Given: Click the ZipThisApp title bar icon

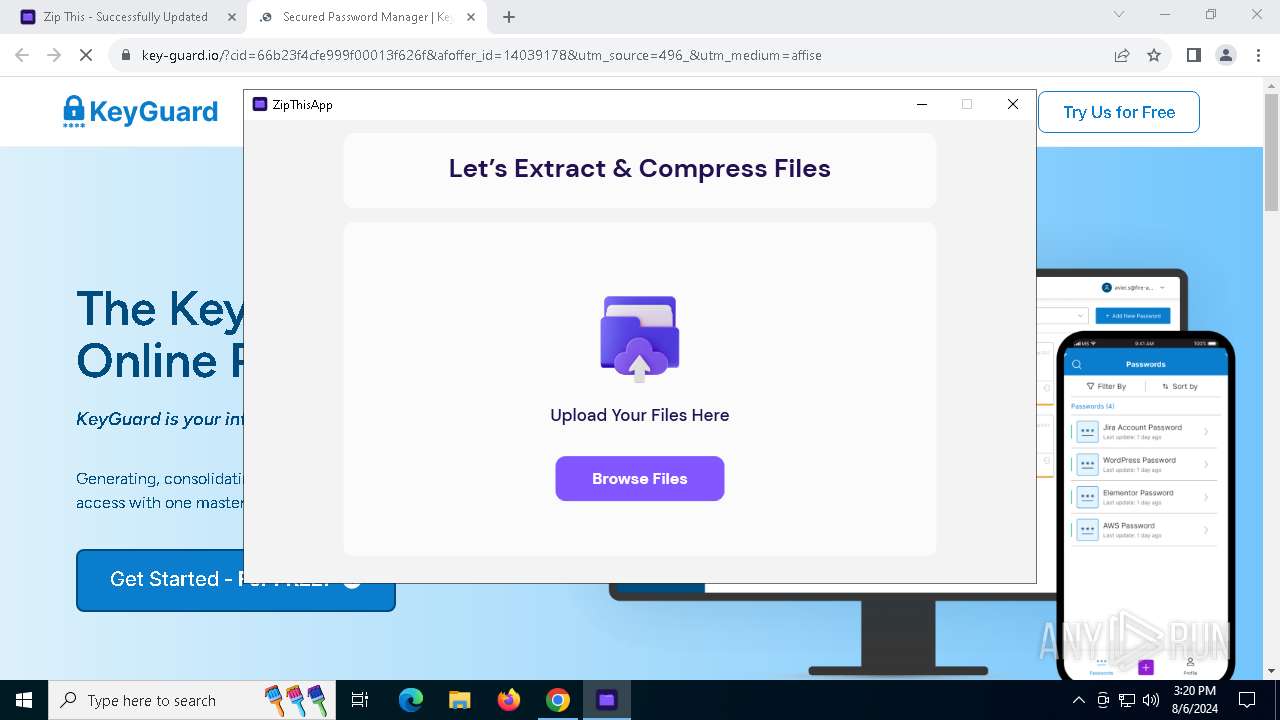Looking at the screenshot, I should pos(260,104).
